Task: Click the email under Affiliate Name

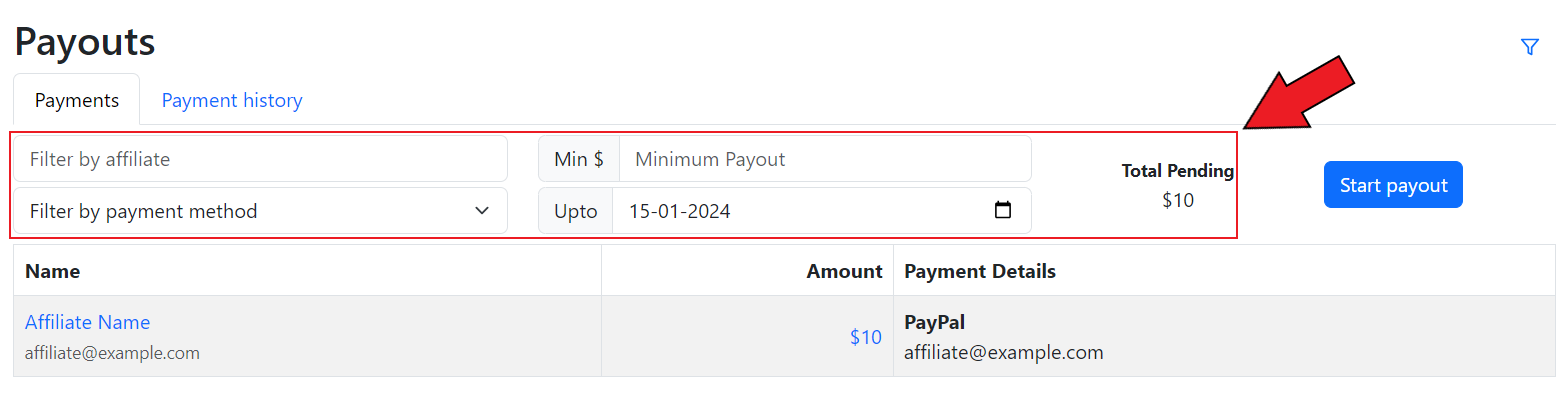Action: [x=112, y=353]
